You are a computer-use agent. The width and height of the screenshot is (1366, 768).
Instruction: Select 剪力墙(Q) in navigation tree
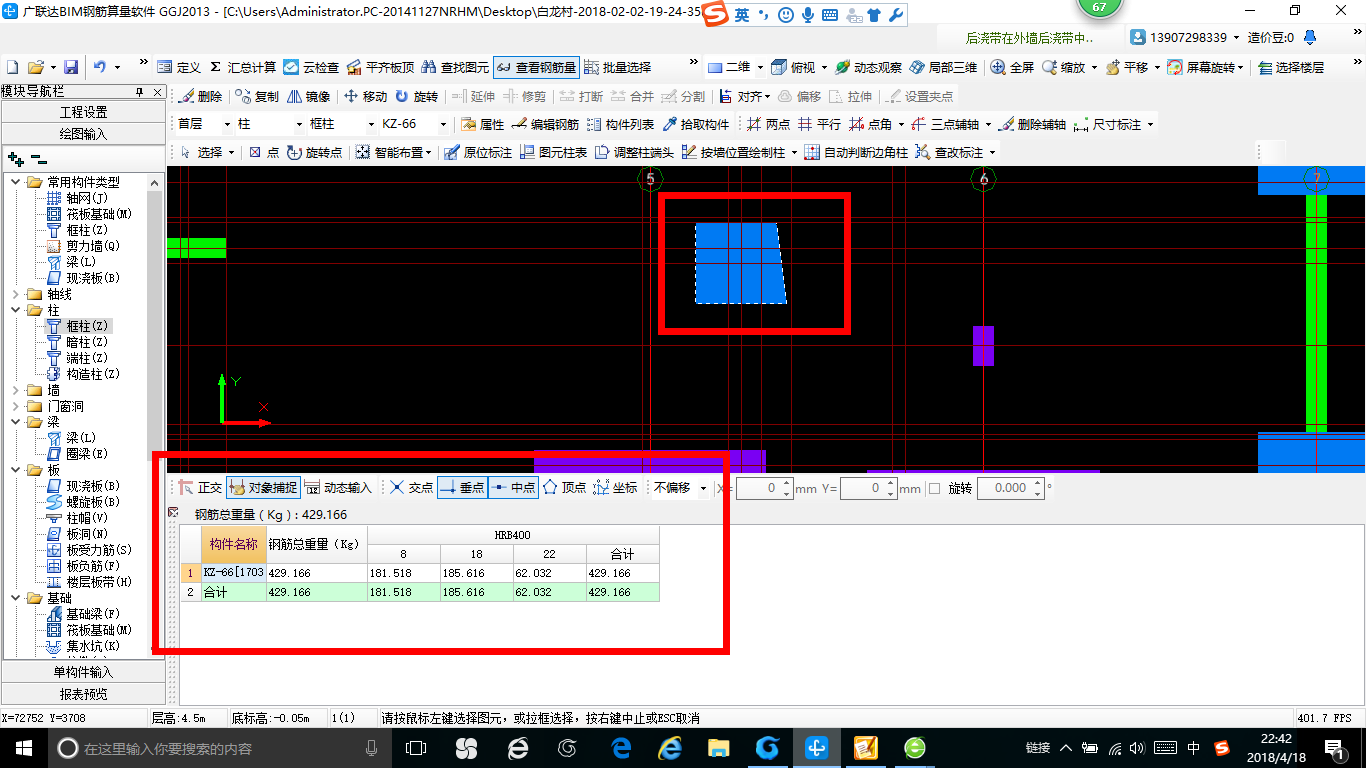93,246
